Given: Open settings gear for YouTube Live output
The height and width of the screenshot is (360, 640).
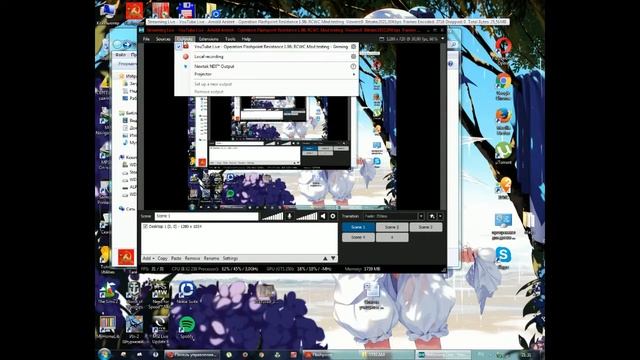Looking at the screenshot, I should point(353,47).
